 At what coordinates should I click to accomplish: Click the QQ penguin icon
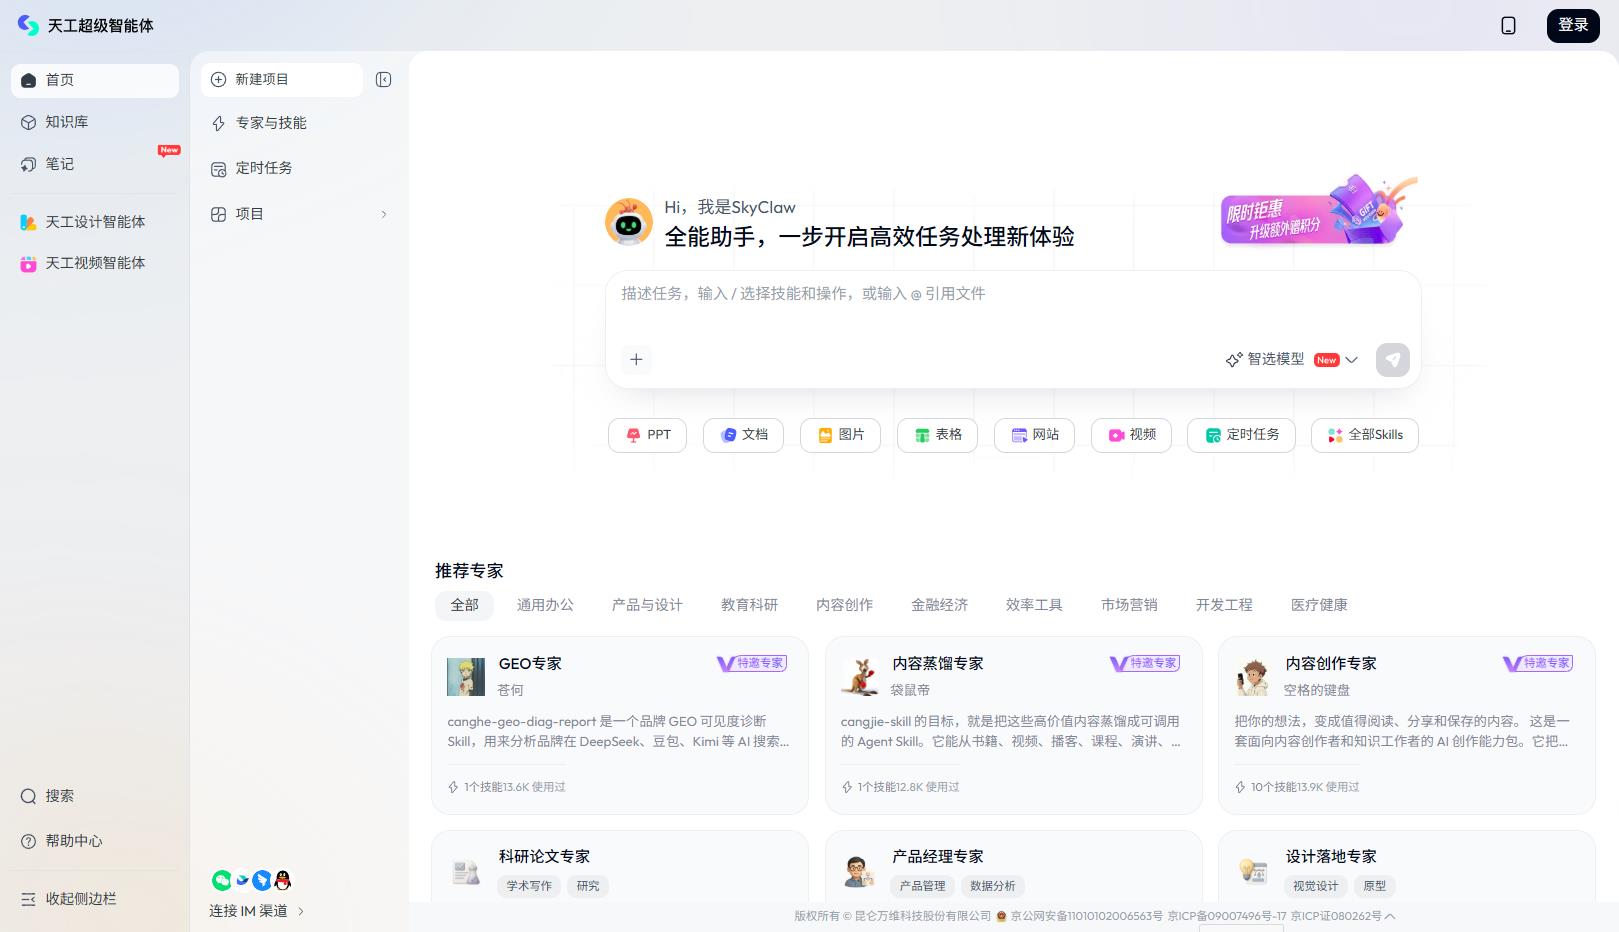tap(283, 880)
